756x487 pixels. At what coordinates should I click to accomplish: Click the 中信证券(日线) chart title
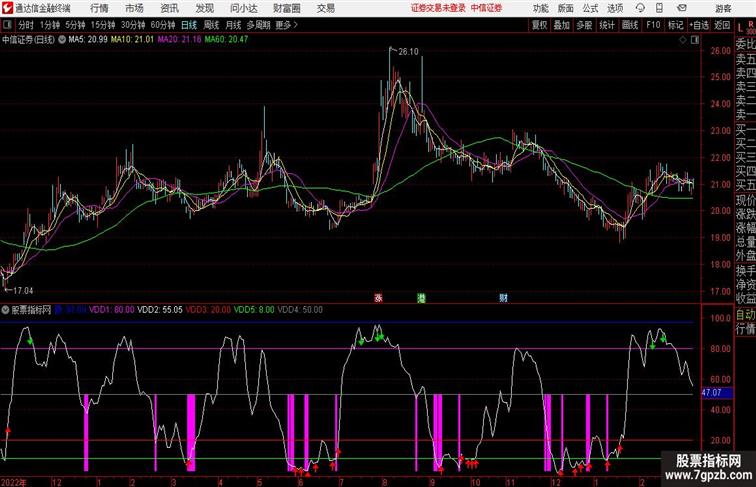(x=28, y=40)
